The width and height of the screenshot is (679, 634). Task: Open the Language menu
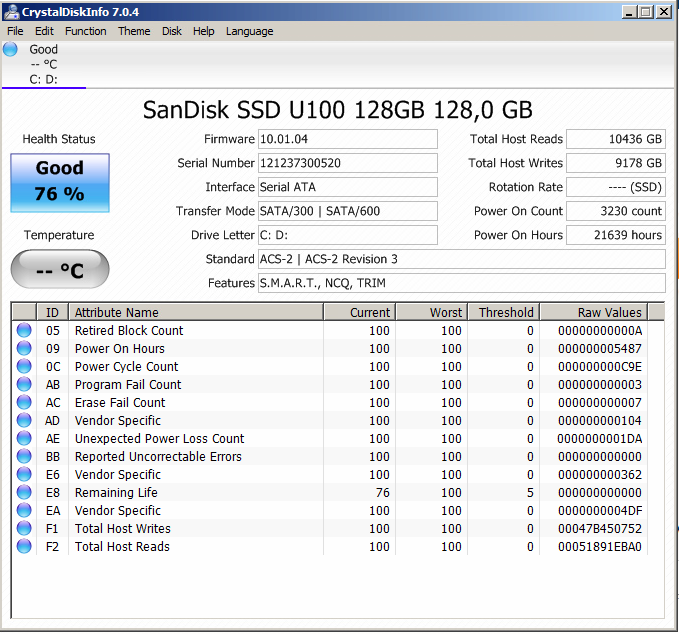249,31
